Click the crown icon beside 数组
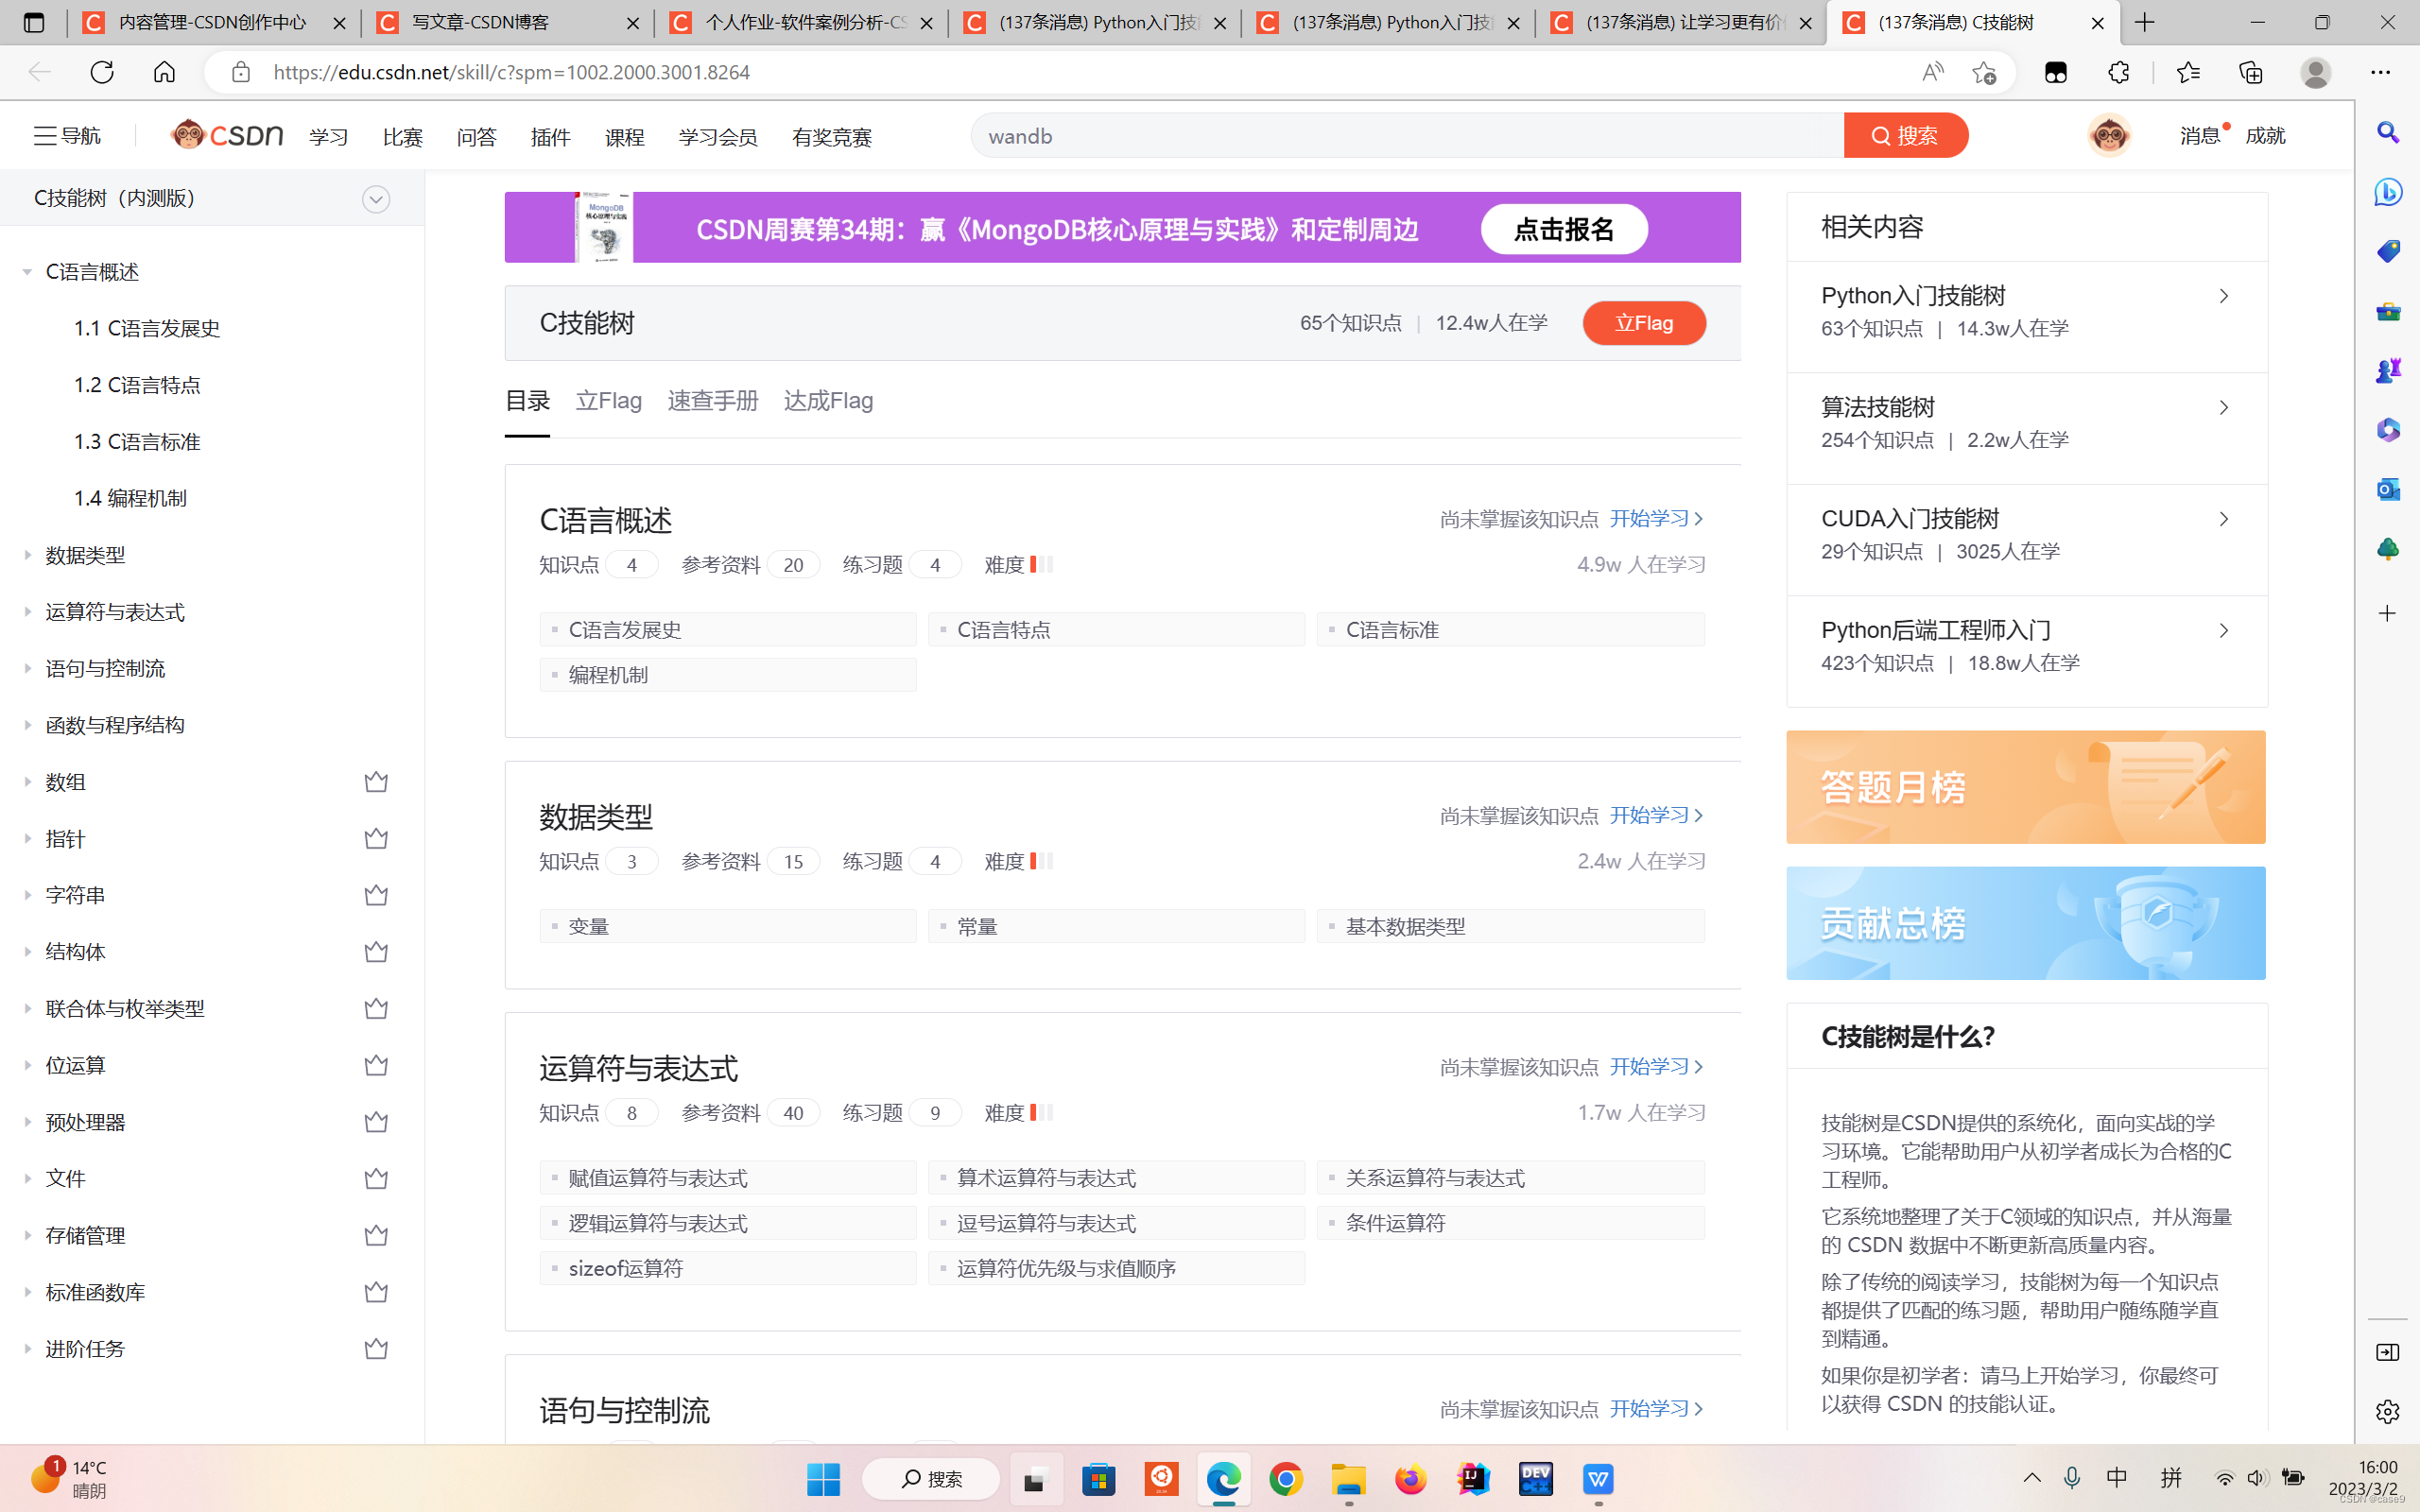Viewport: 2420px width, 1512px height. point(376,782)
